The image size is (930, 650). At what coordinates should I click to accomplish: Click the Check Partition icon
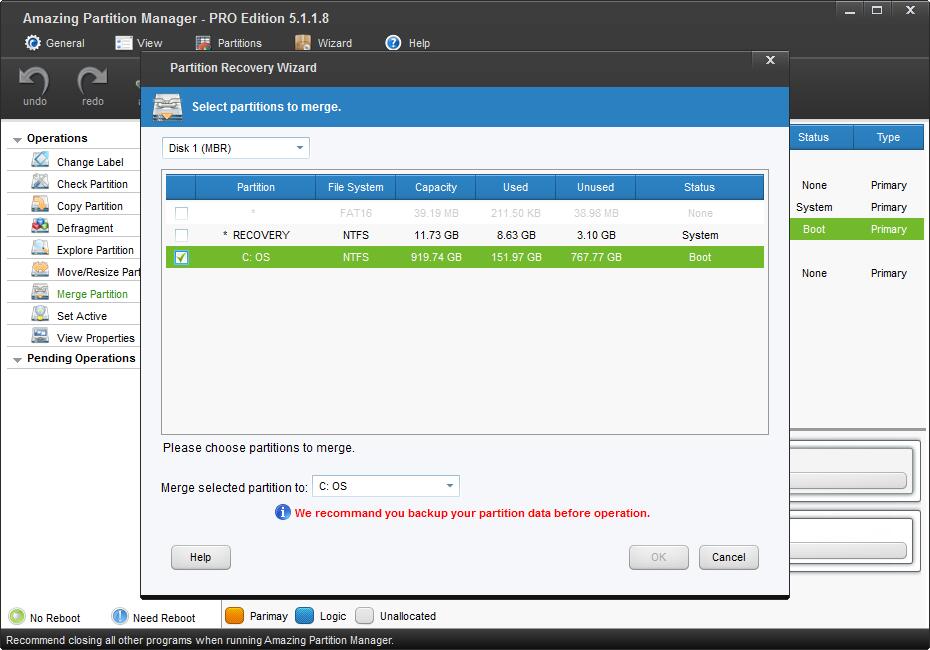40,182
